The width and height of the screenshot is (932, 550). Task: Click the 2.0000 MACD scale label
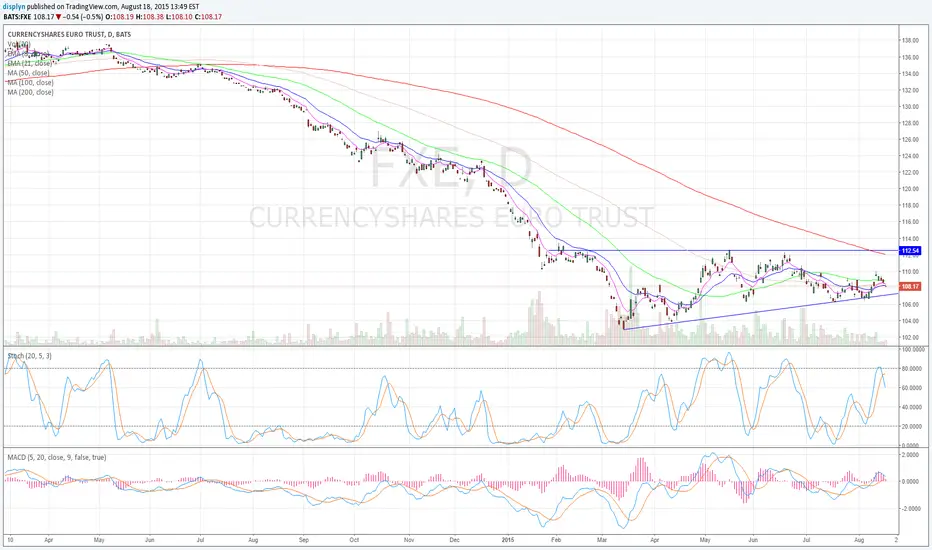[x=912, y=455]
